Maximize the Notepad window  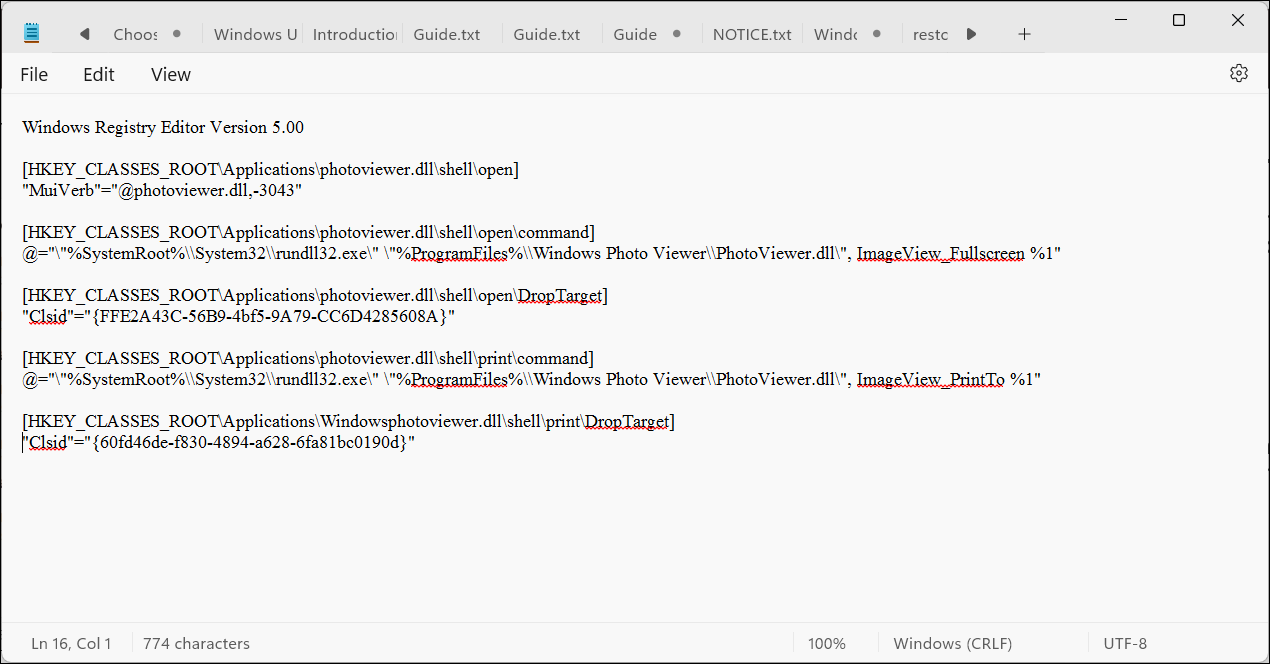click(1179, 20)
